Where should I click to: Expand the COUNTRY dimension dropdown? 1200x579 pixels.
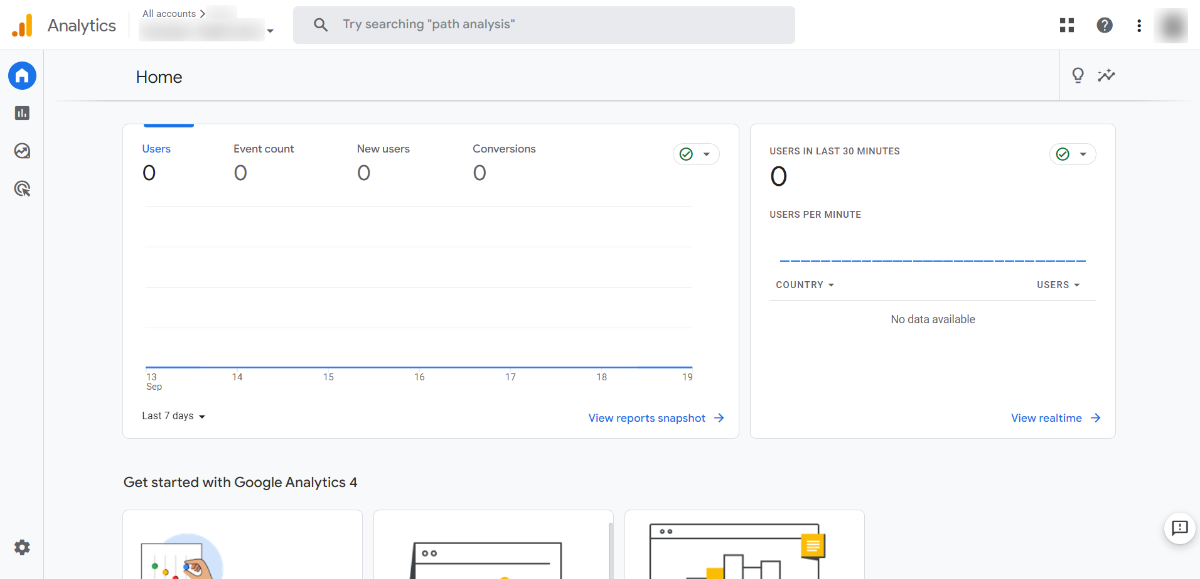[x=804, y=285]
